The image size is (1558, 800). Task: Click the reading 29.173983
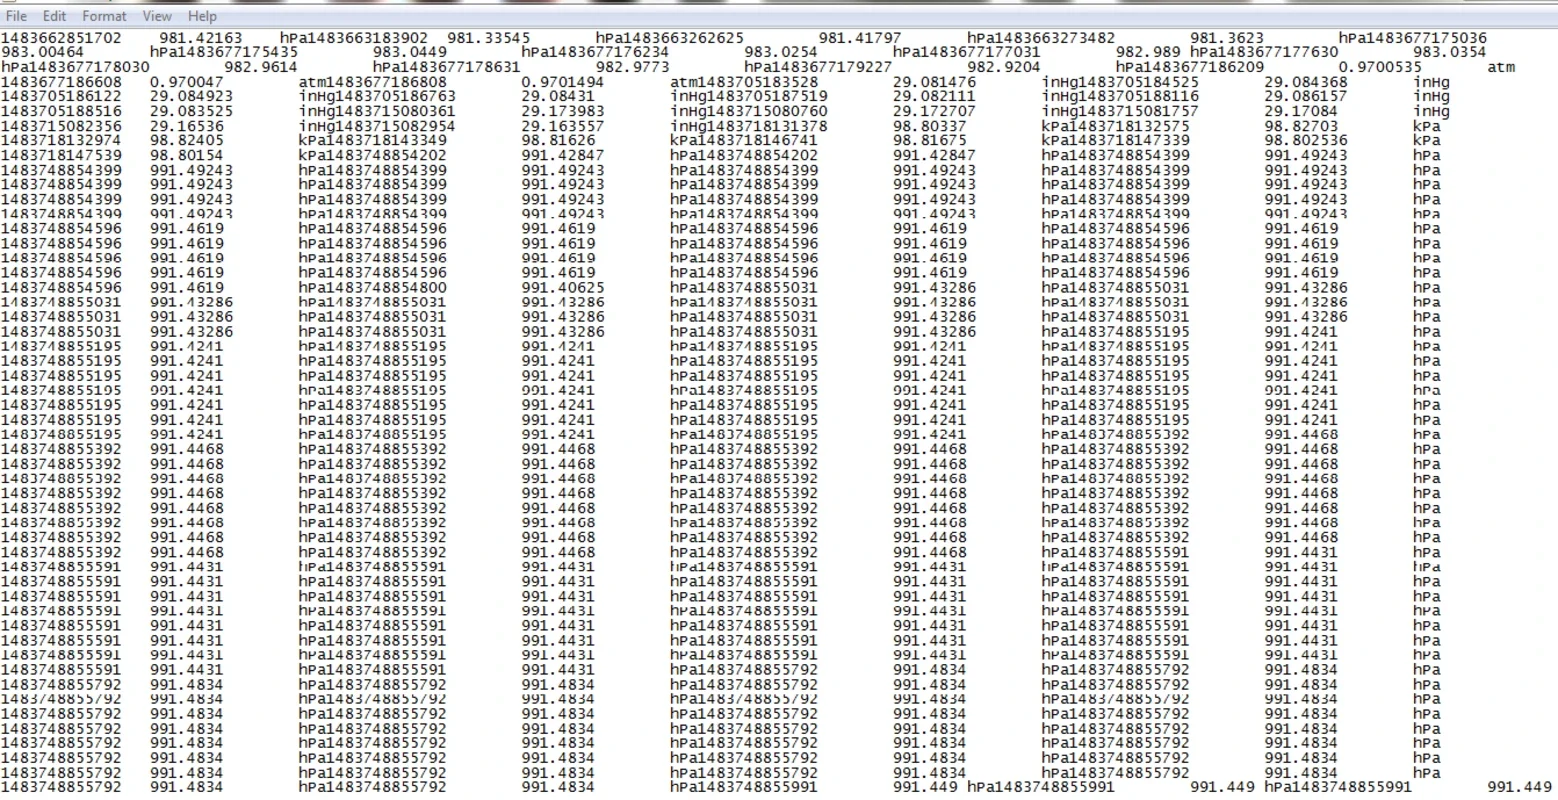pyautogui.click(x=563, y=111)
